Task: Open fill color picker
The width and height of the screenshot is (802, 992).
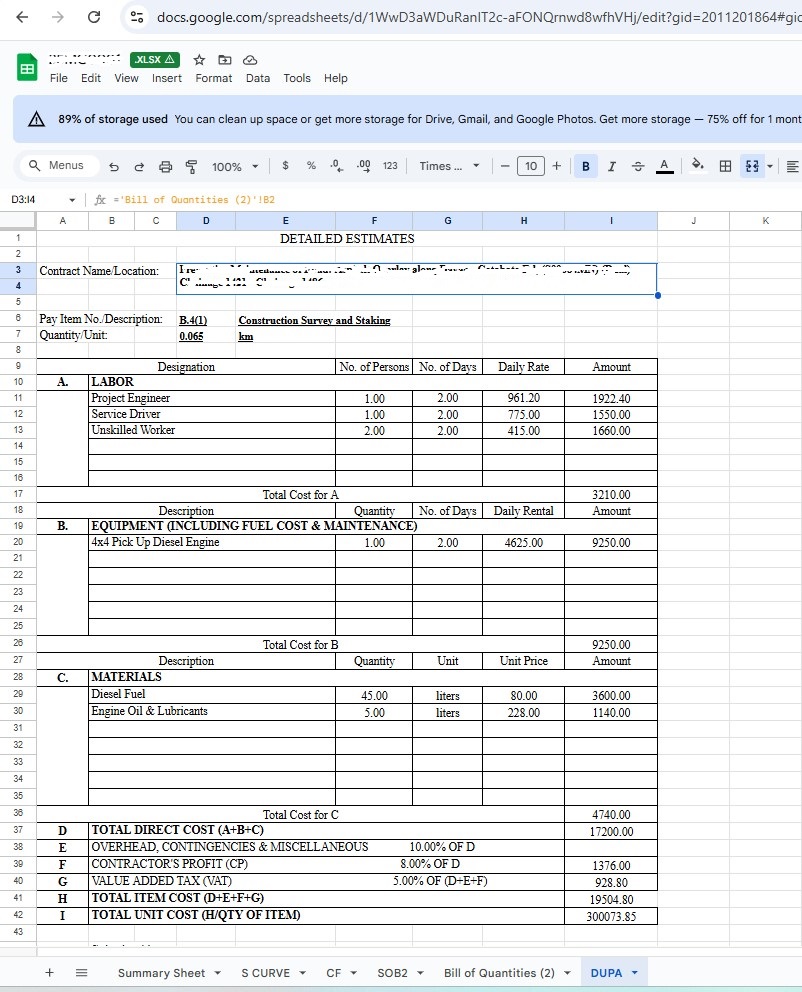Action: (x=698, y=166)
